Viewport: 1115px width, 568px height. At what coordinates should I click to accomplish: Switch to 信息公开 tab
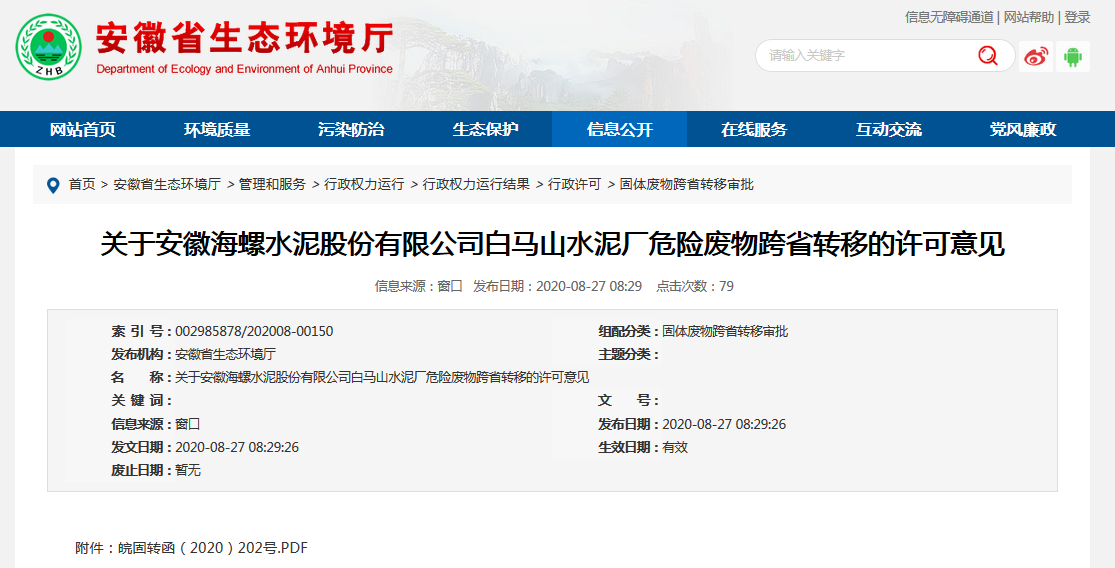tap(620, 130)
